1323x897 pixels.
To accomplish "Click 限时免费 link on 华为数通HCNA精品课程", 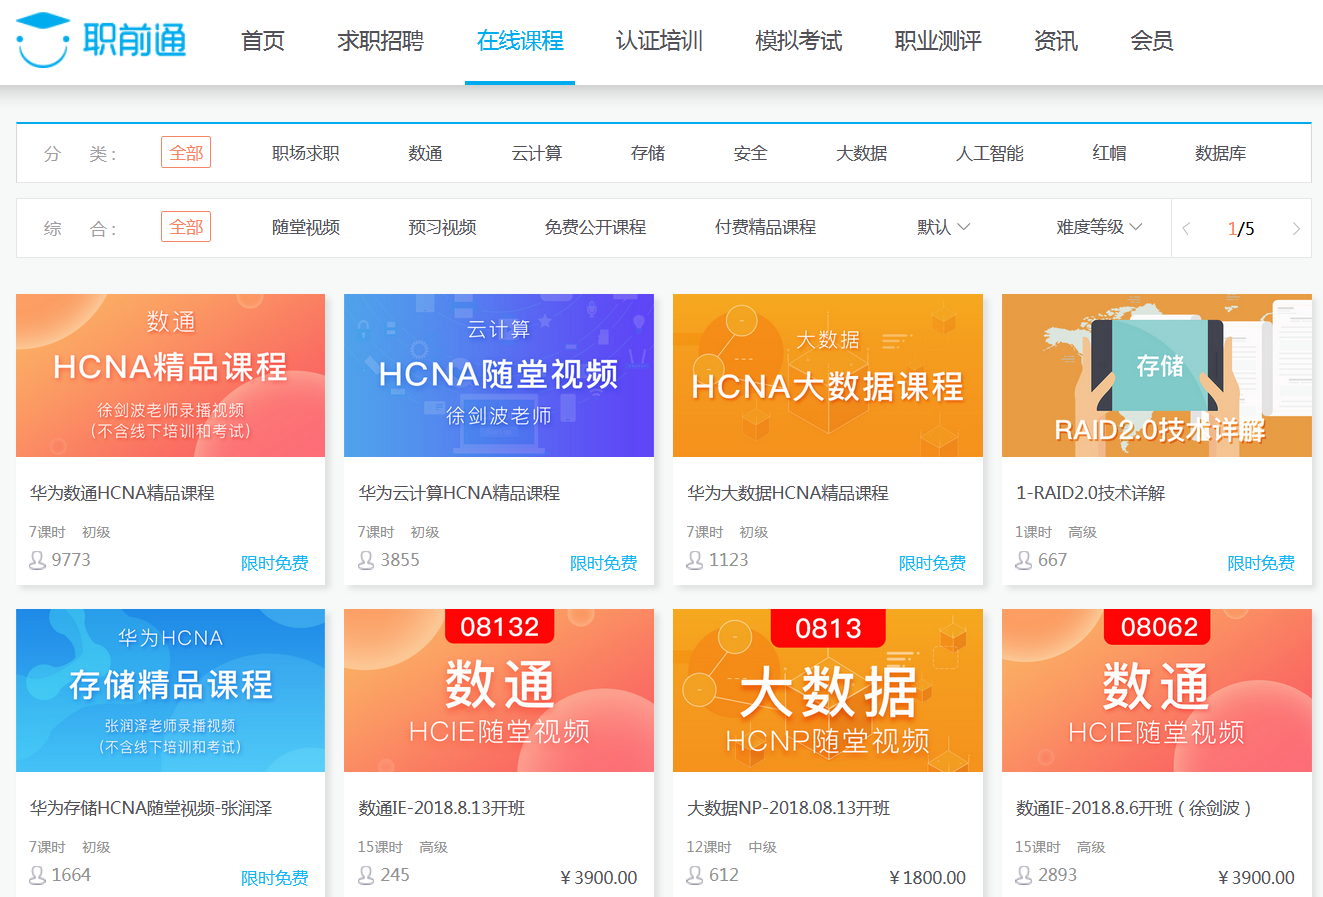I will pyautogui.click(x=274, y=563).
